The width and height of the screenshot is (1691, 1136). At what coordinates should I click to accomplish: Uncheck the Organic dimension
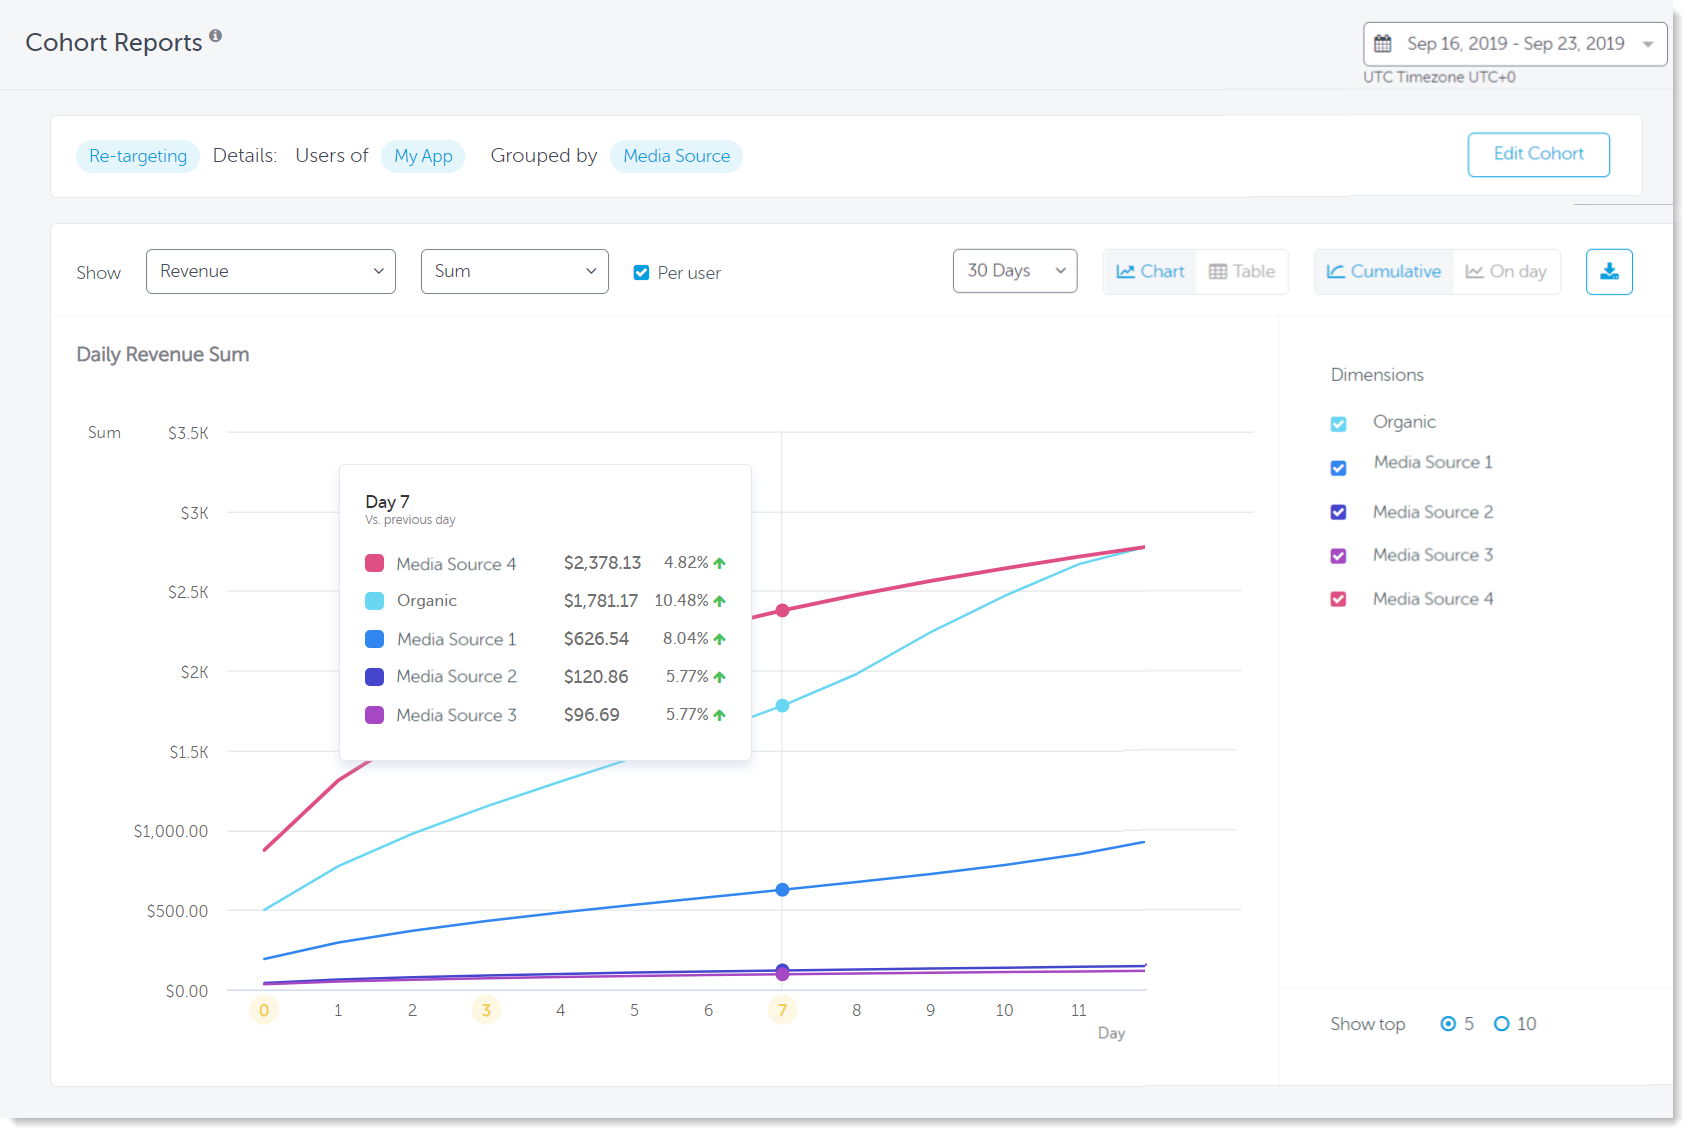(x=1339, y=424)
